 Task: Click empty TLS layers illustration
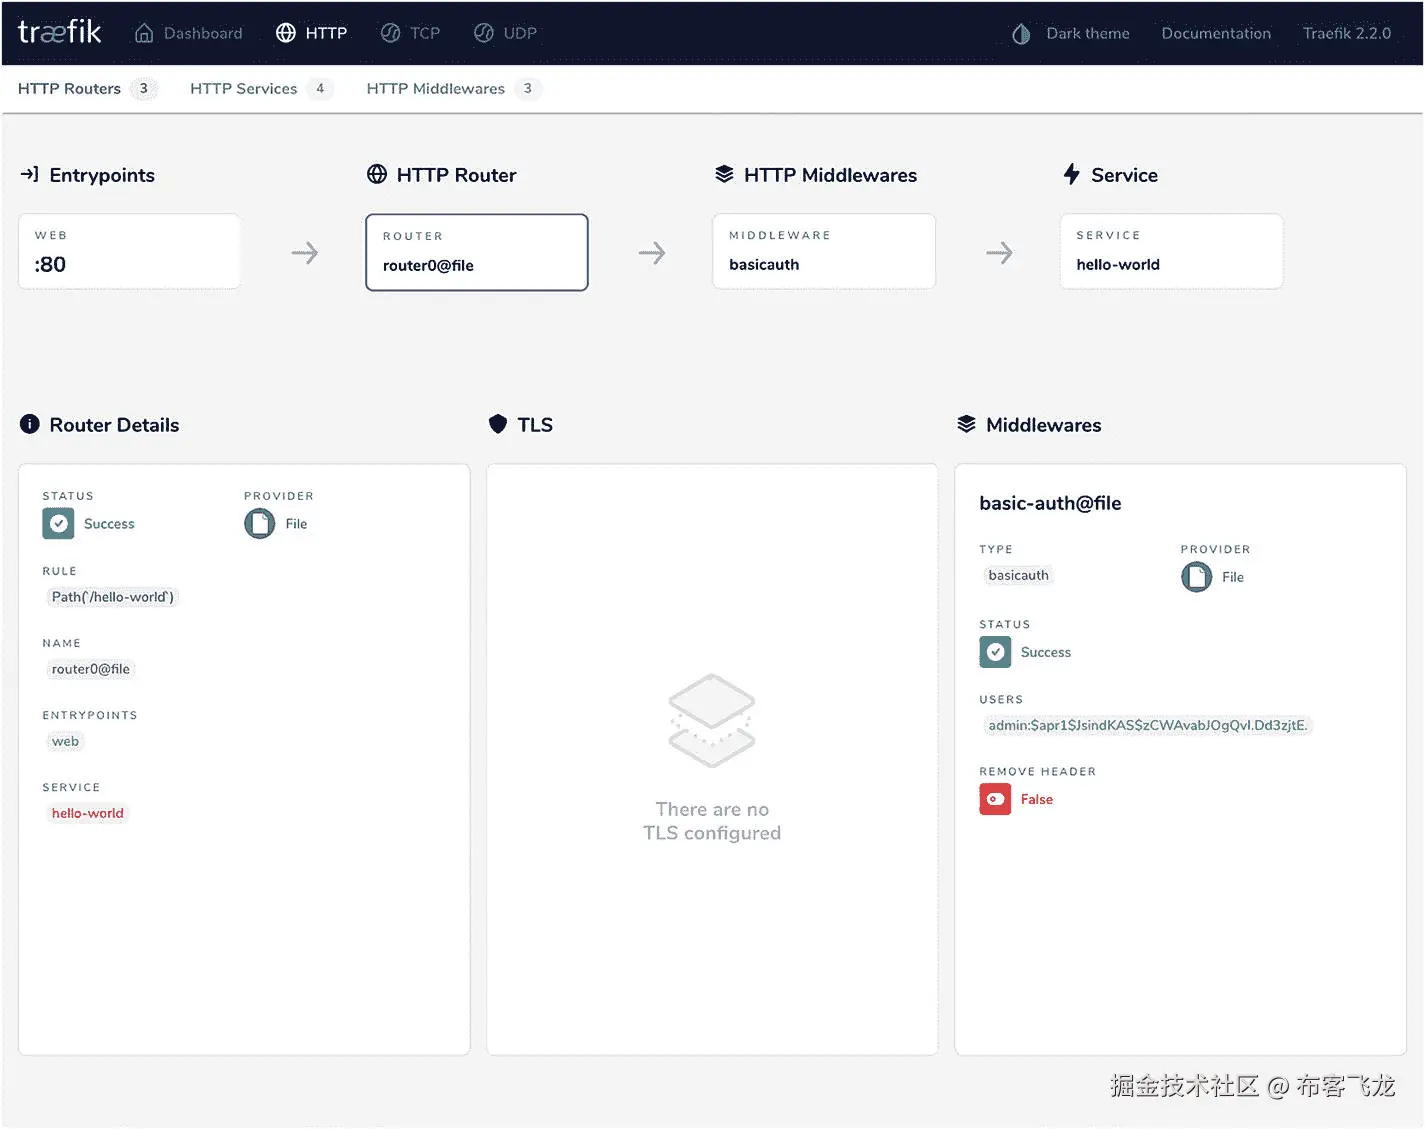click(x=712, y=720)
